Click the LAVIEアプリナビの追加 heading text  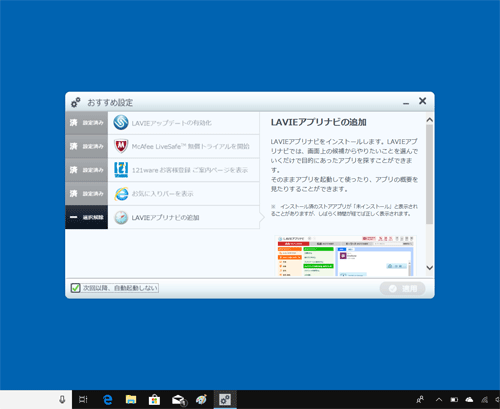[x=319, y=122]
